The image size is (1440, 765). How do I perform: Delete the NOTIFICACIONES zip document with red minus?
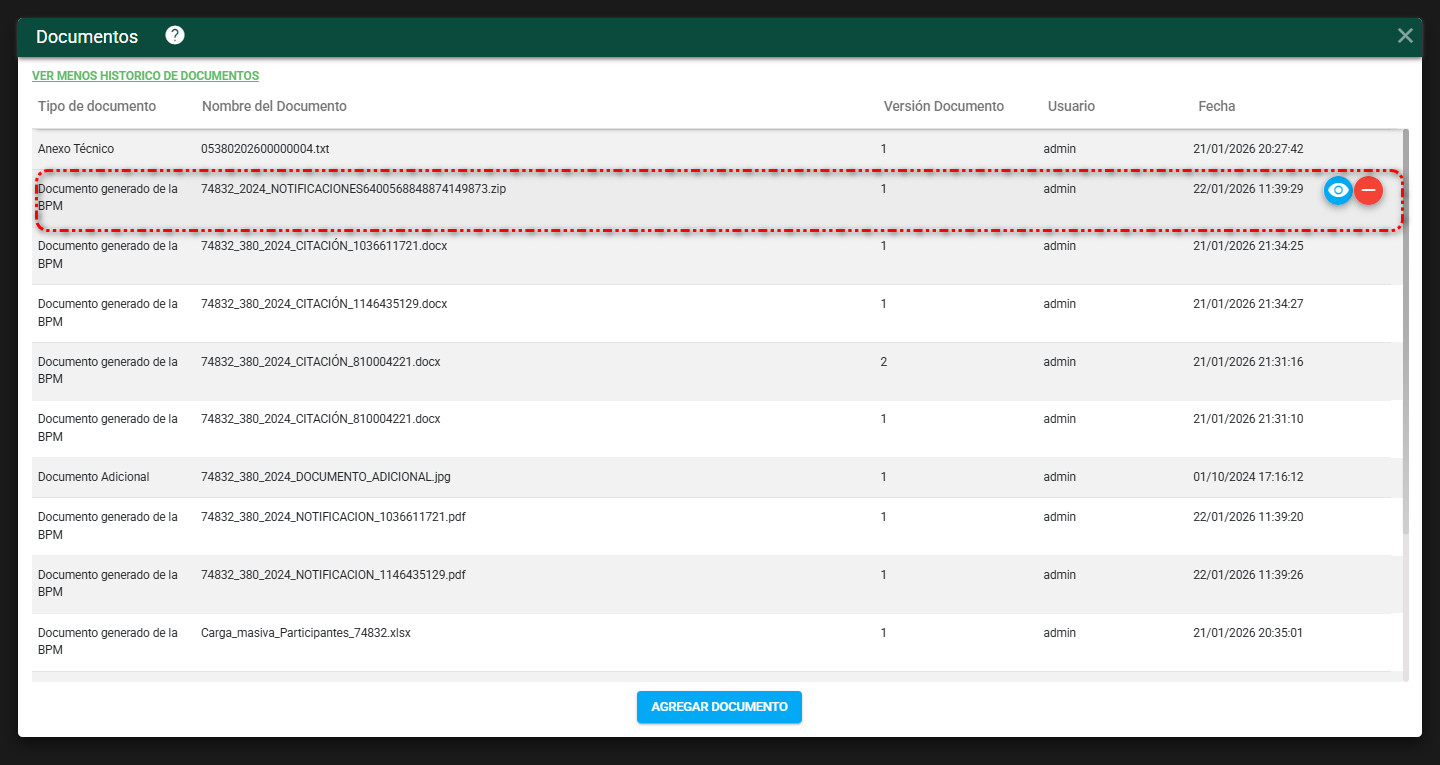[x=1368, y=190]
